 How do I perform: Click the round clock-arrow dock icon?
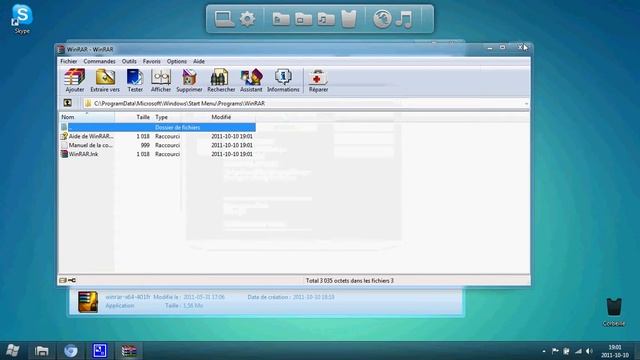(382, 19)
